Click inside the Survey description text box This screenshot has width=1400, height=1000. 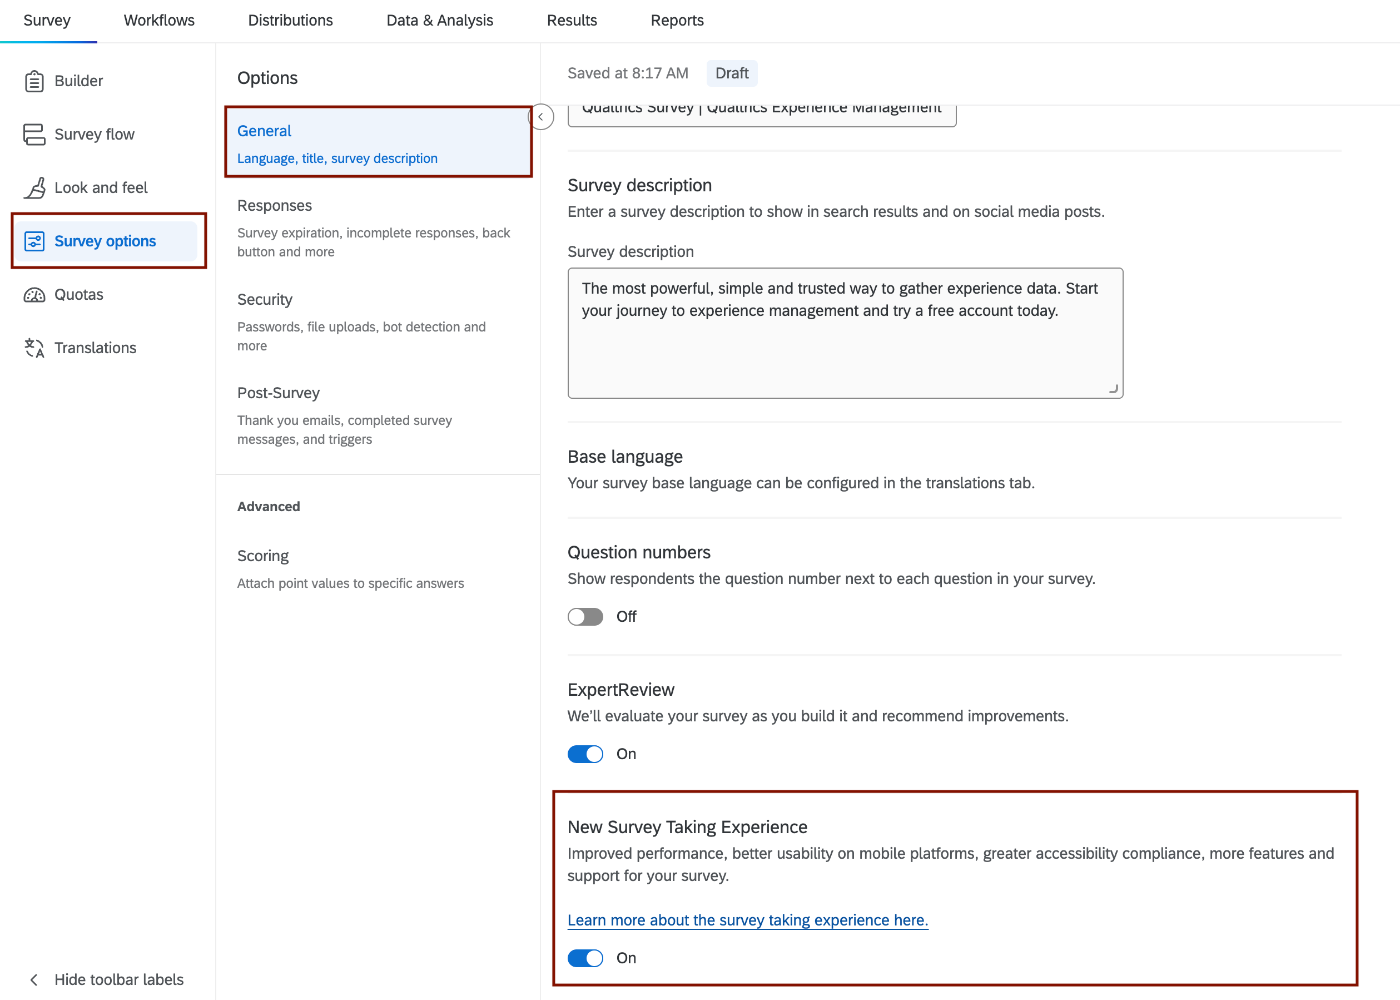(845, 333)
